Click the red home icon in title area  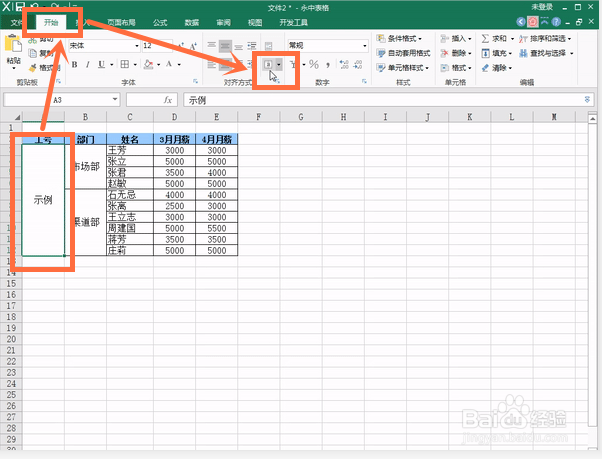pos(533,22)
